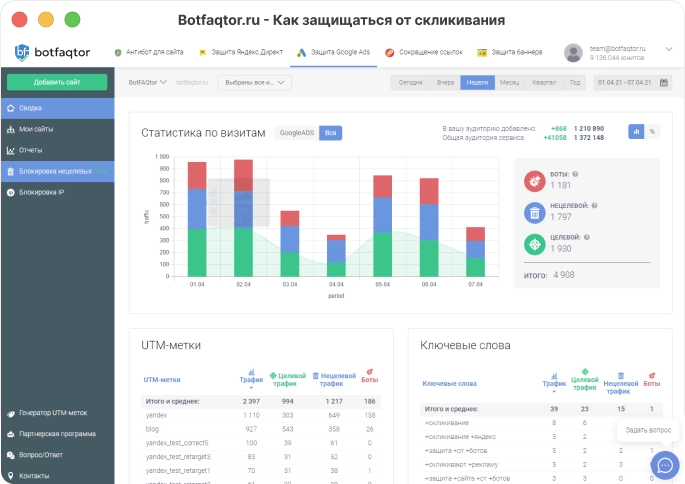Click the blue non-target trash icon

pyautogui.click(x=535, y=212)
